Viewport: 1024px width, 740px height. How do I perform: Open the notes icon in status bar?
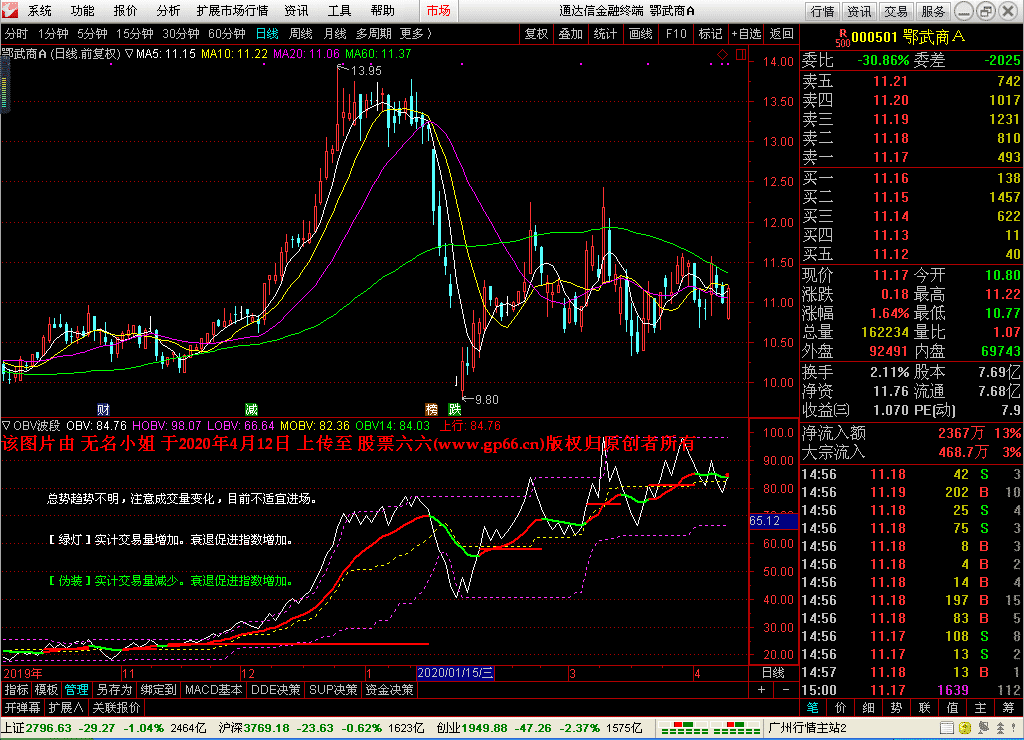(x=946, y=728)
